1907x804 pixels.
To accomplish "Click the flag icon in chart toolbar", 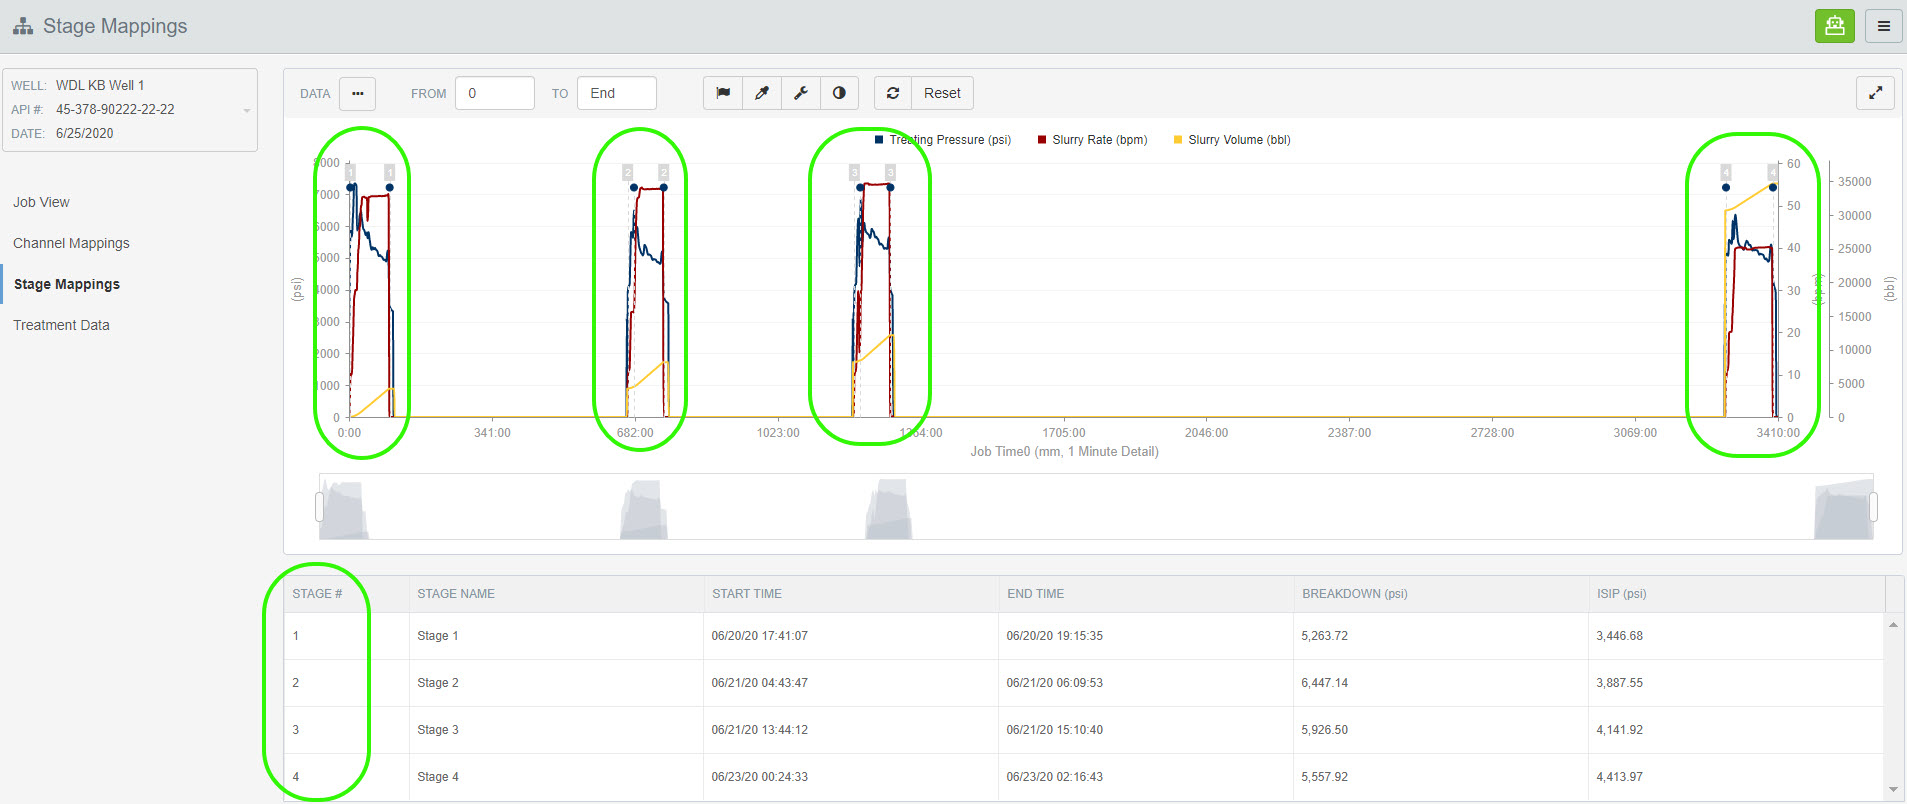I will click(x=723, y=93).
